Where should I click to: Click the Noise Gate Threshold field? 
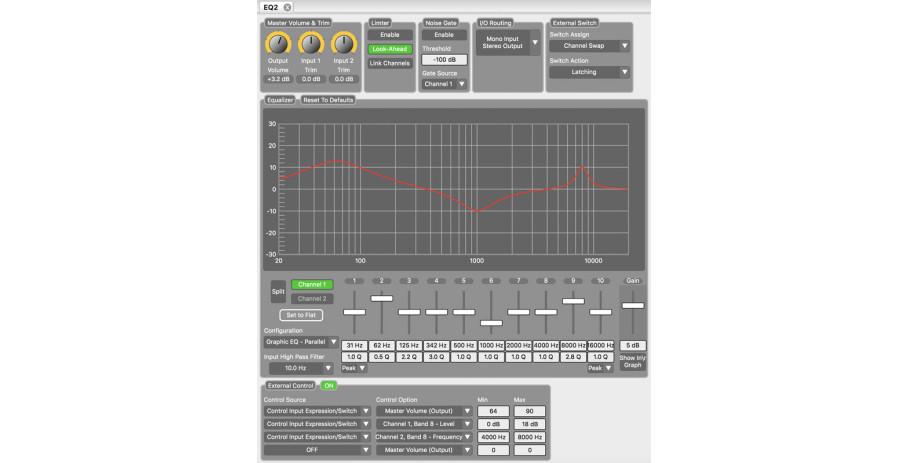[444, 59]
